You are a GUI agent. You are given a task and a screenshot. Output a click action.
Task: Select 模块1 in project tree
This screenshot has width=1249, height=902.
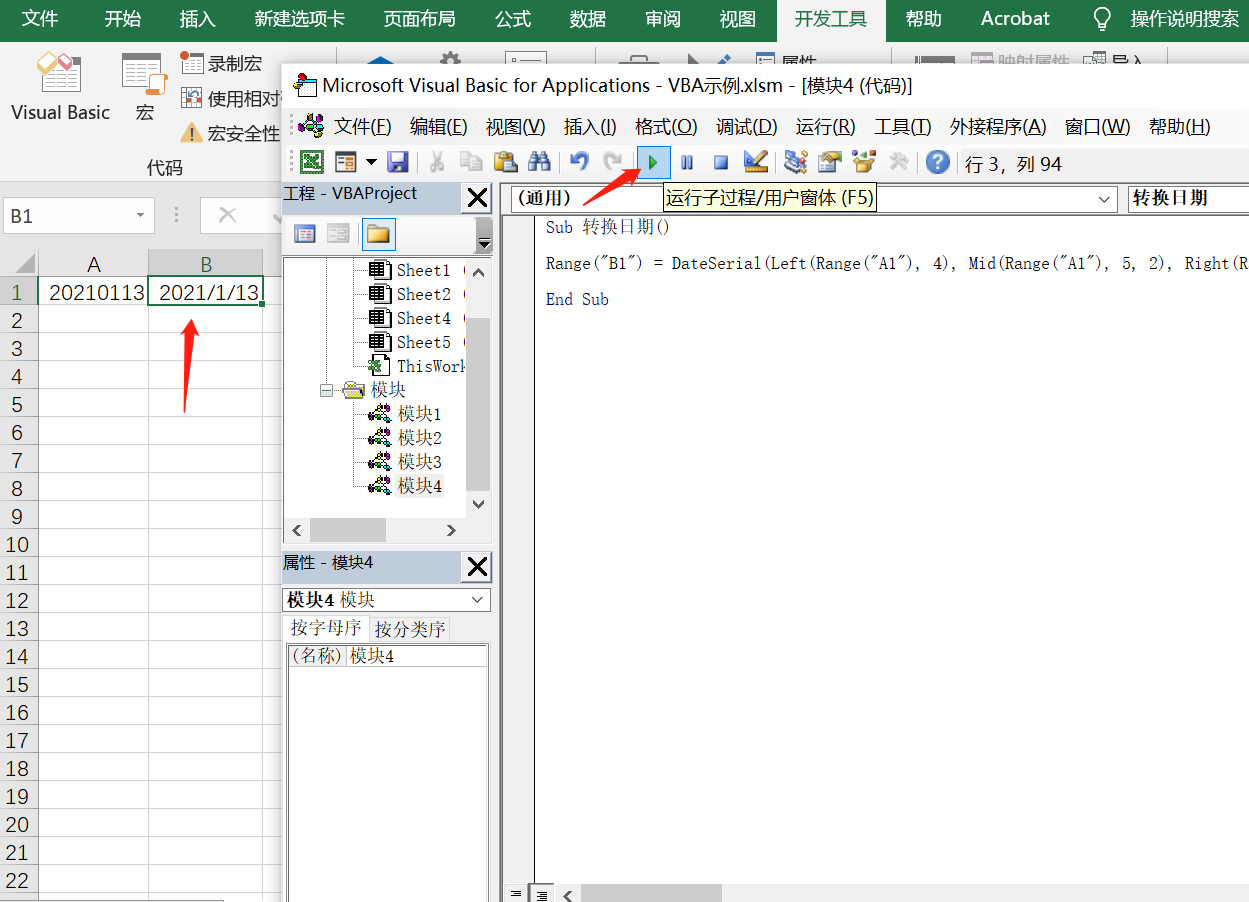pos(419,414)
